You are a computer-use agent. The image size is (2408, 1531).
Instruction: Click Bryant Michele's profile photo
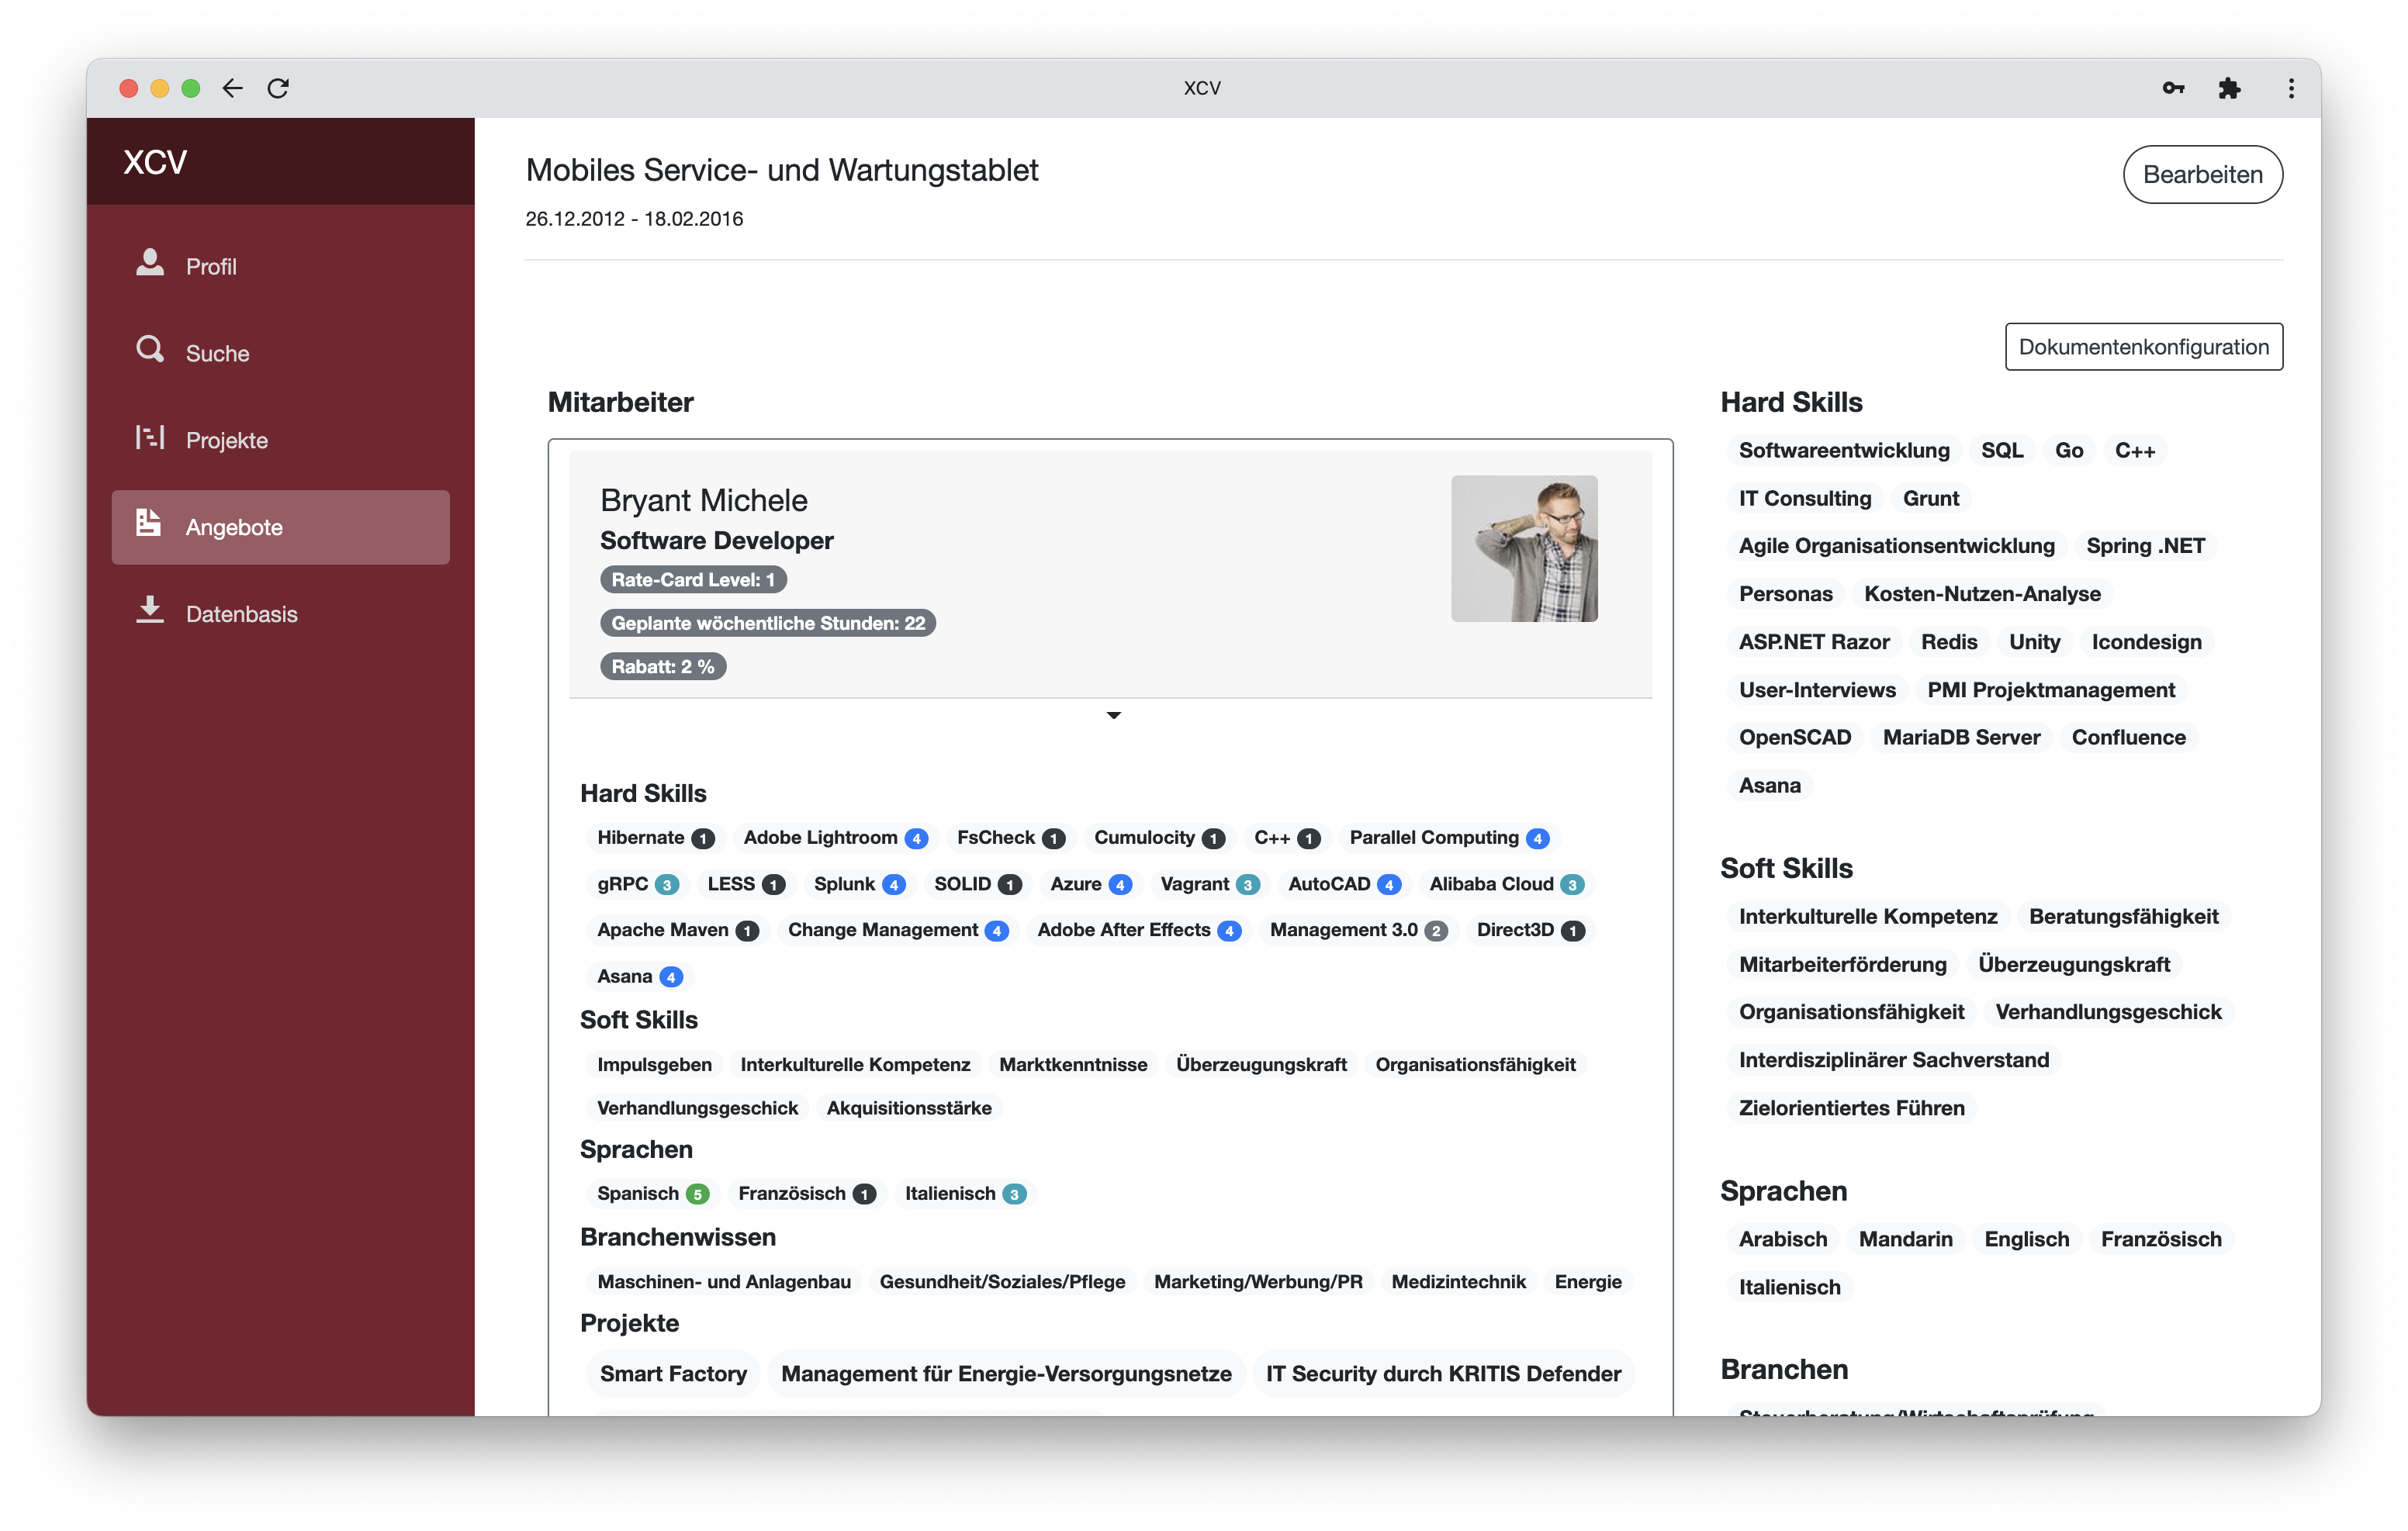click(x=1524, y=549)
